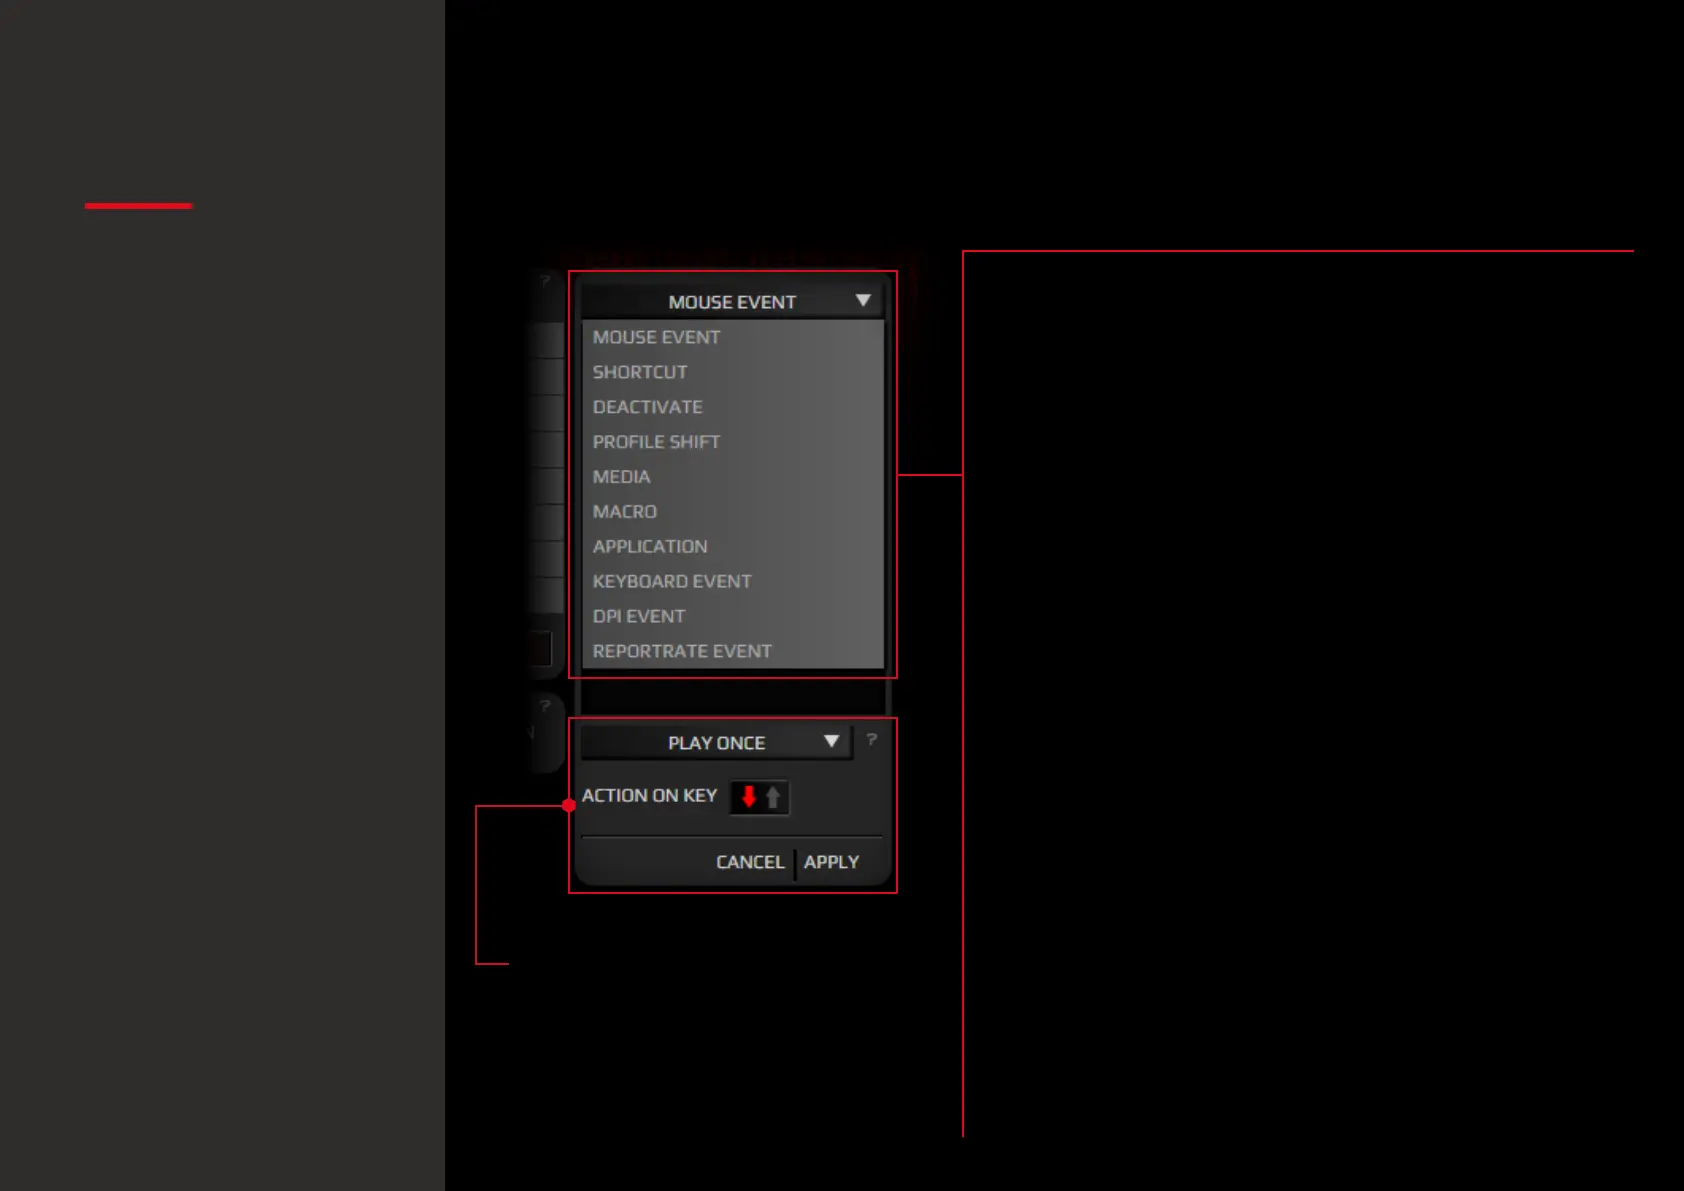This screenshot has width=1684, height=1191.
Task: Select APPLICATION in the function list
Action: [x=733, y=546]
